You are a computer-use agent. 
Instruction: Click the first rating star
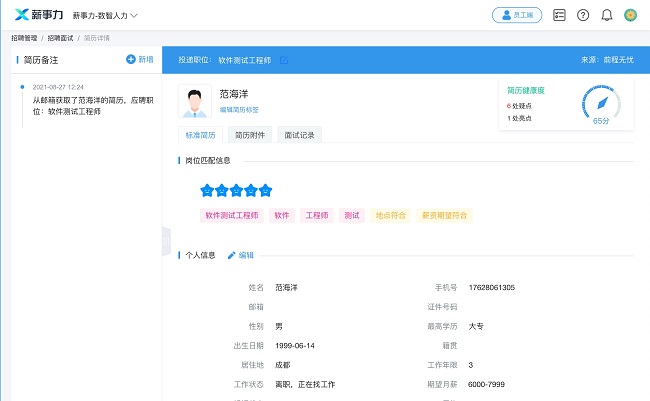pyautogui.click(x=207, y=190)
